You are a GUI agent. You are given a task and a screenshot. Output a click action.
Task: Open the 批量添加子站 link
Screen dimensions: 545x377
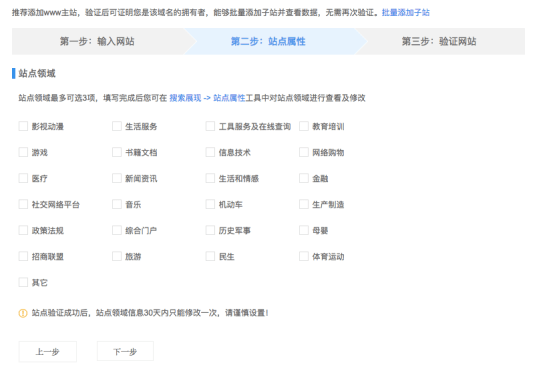406,13
